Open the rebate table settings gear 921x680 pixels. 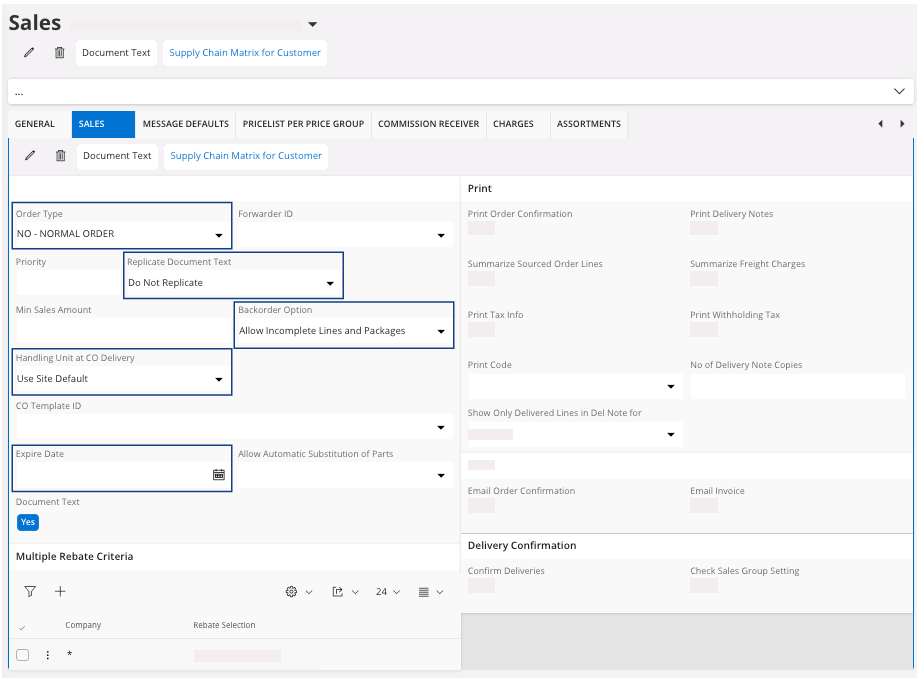(292, 592)
